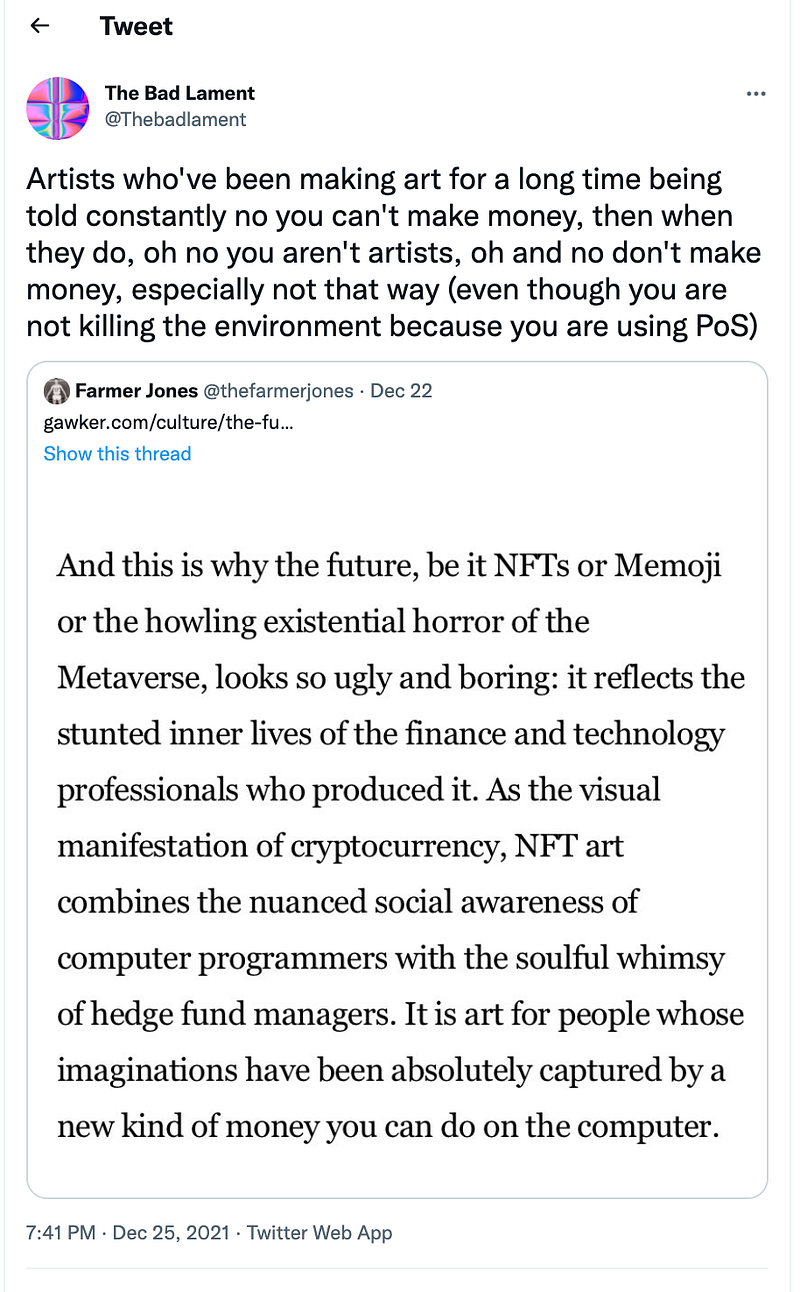Click Farmer Jones's small avatar icon
Viewport: 800px width, 1292px height.
pyautogui.click(x=56, y=390)
